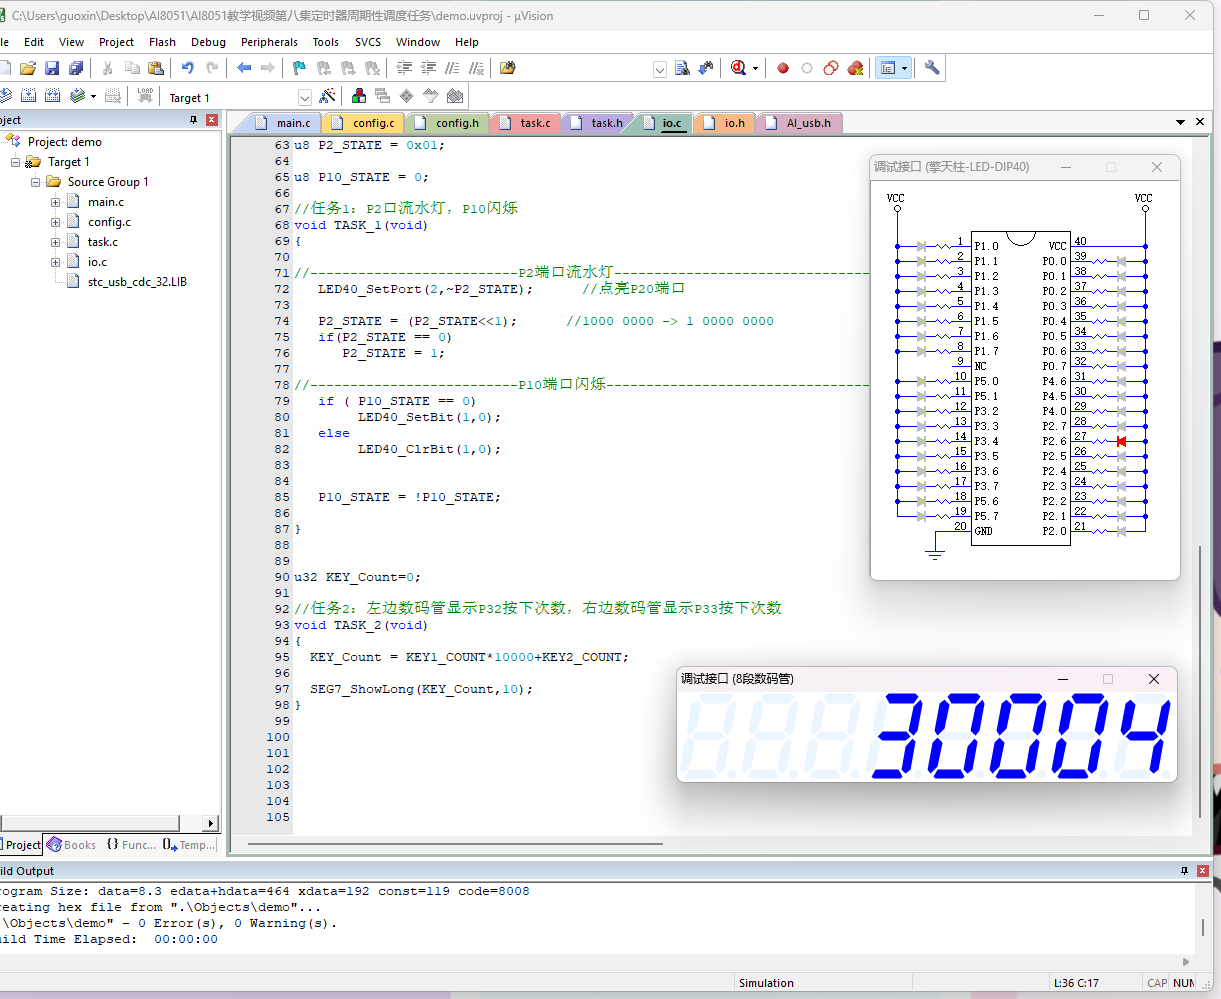Navigate forwards with the grey arrow

point(268,68)
